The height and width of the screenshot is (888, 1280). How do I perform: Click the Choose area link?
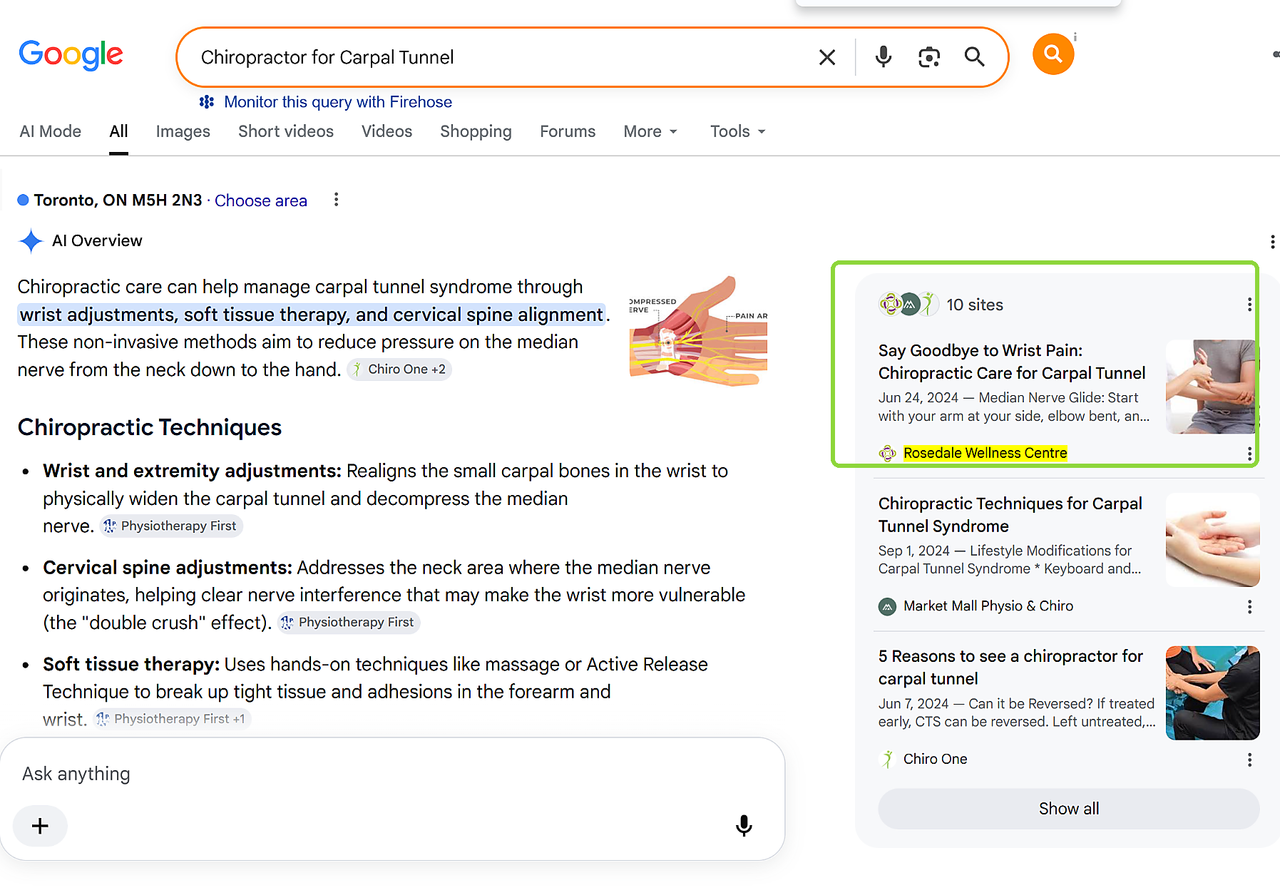[x=261, y=200]
